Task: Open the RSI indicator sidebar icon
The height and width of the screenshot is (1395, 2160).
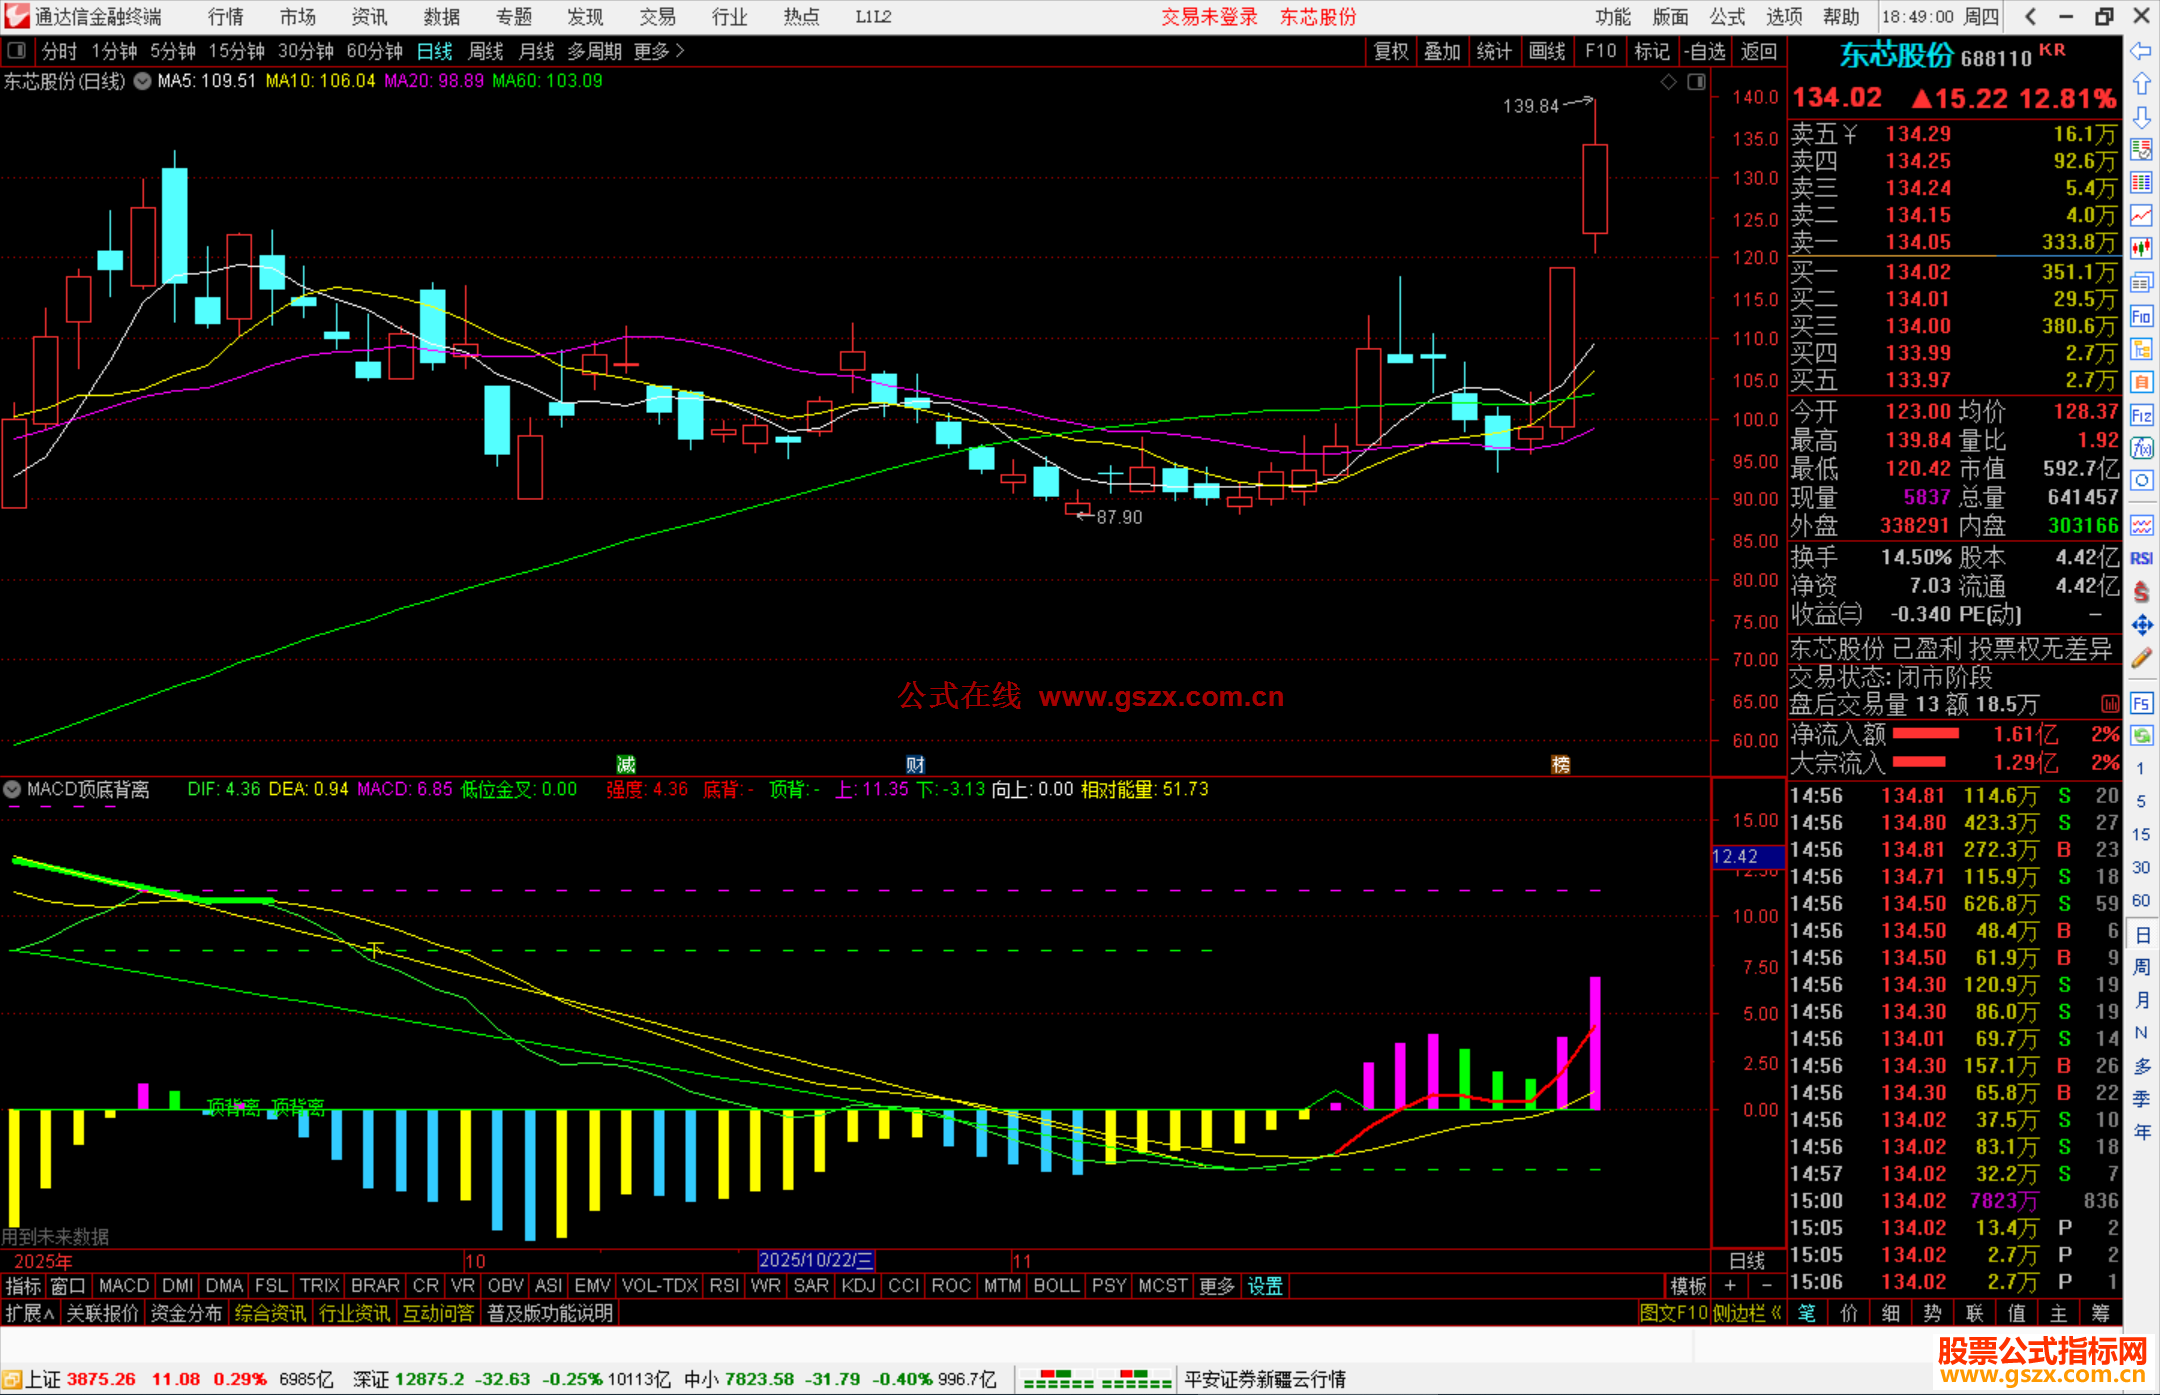Action: pyautogui.click(x=2141, y=558)
